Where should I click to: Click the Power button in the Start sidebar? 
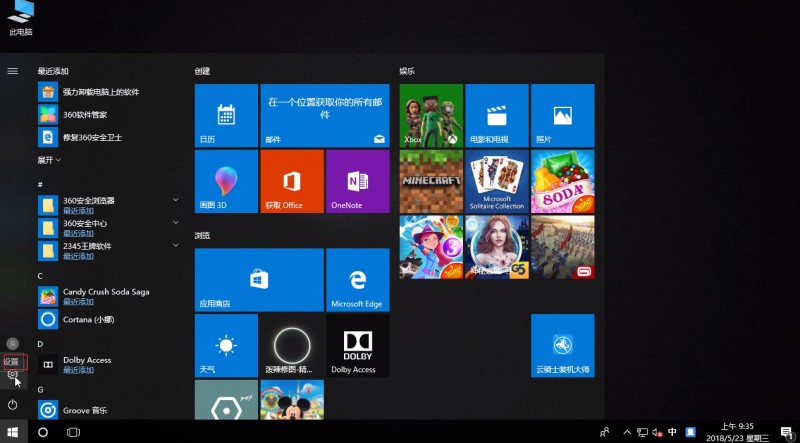click(x=13, y=405)
